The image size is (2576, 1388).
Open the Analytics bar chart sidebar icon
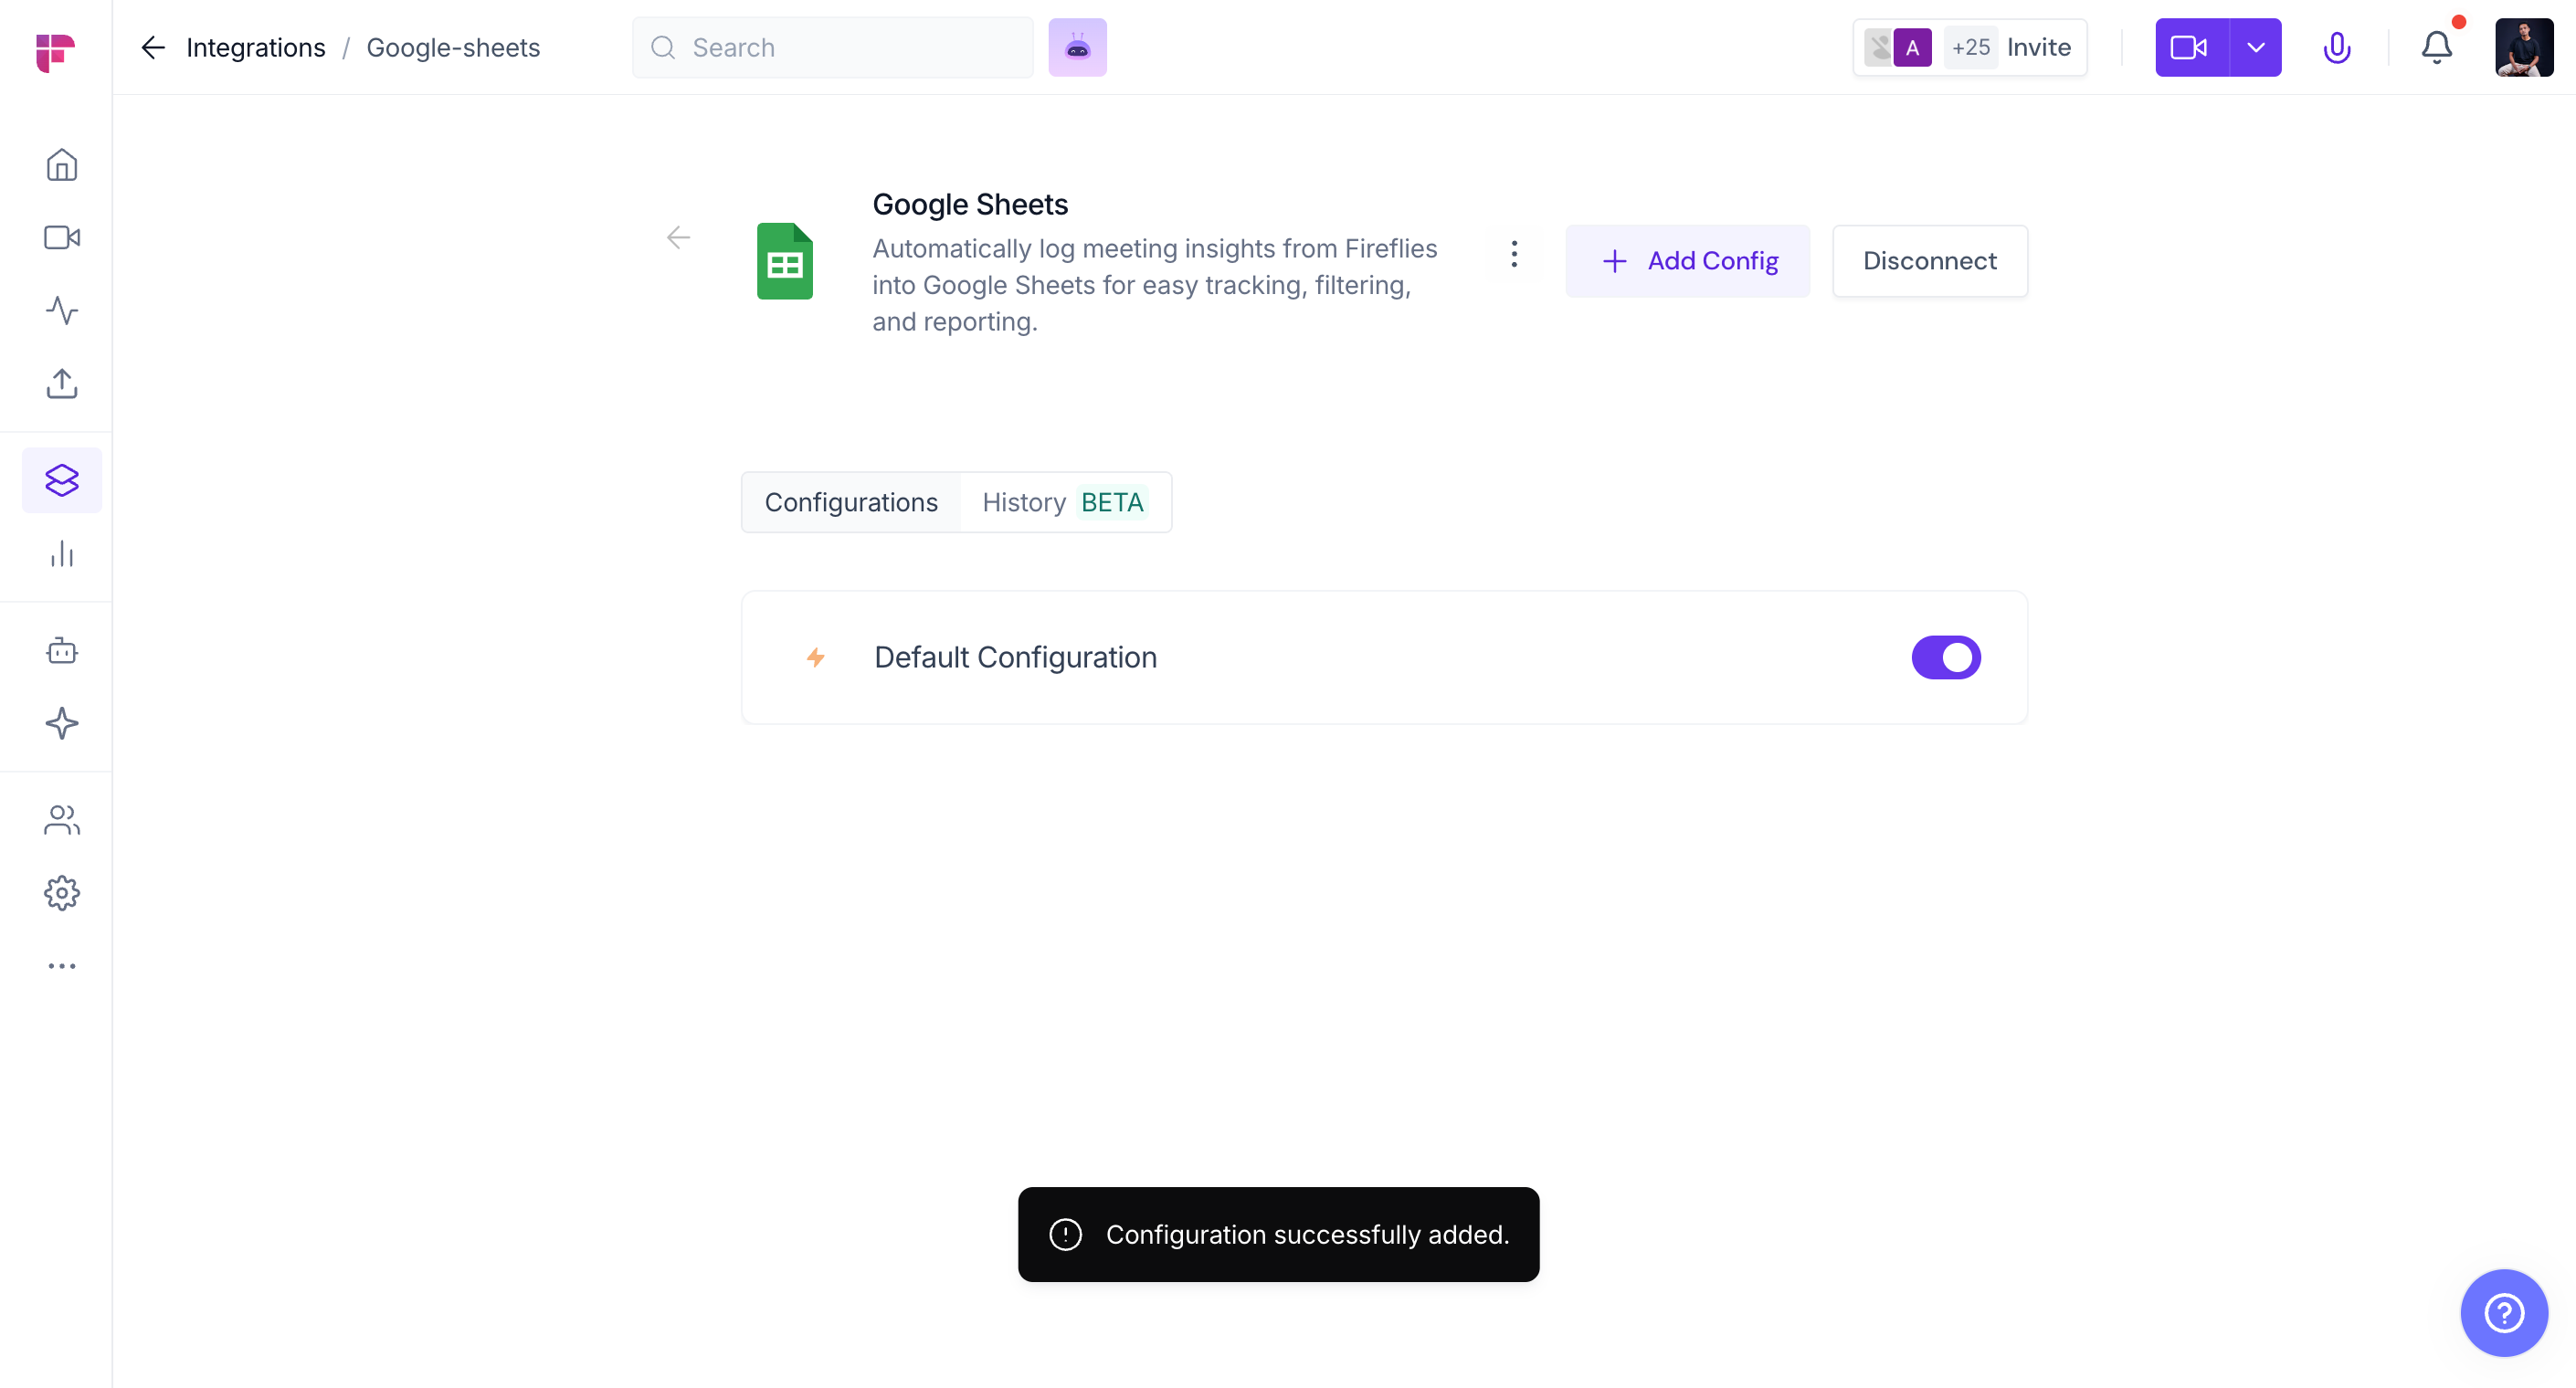(x=62, y=554)
